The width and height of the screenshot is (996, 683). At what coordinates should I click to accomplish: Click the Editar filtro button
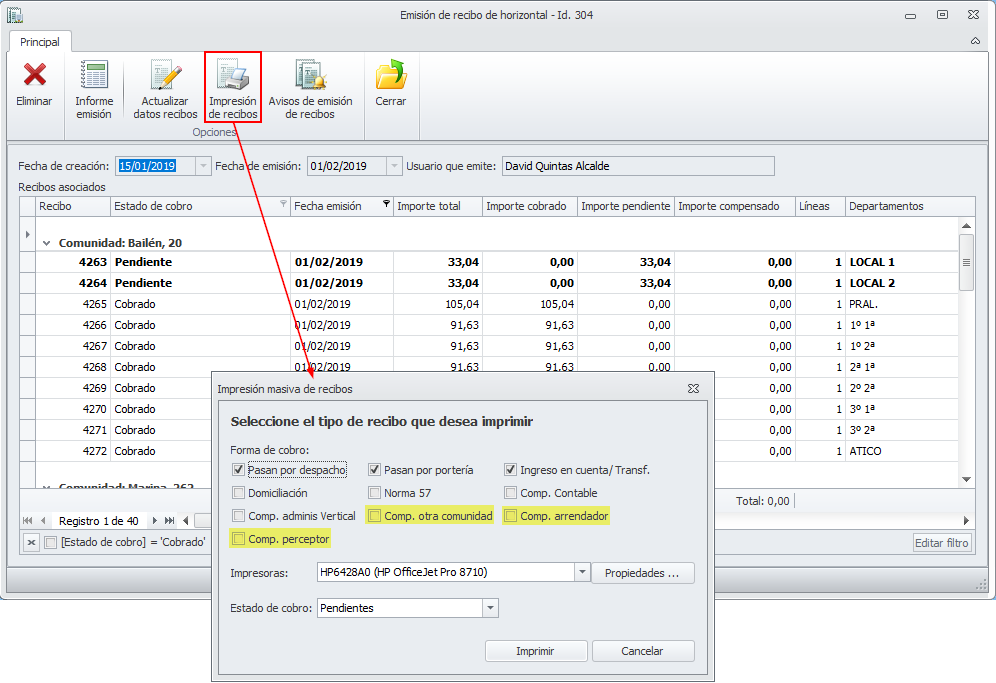click(941, 542)
